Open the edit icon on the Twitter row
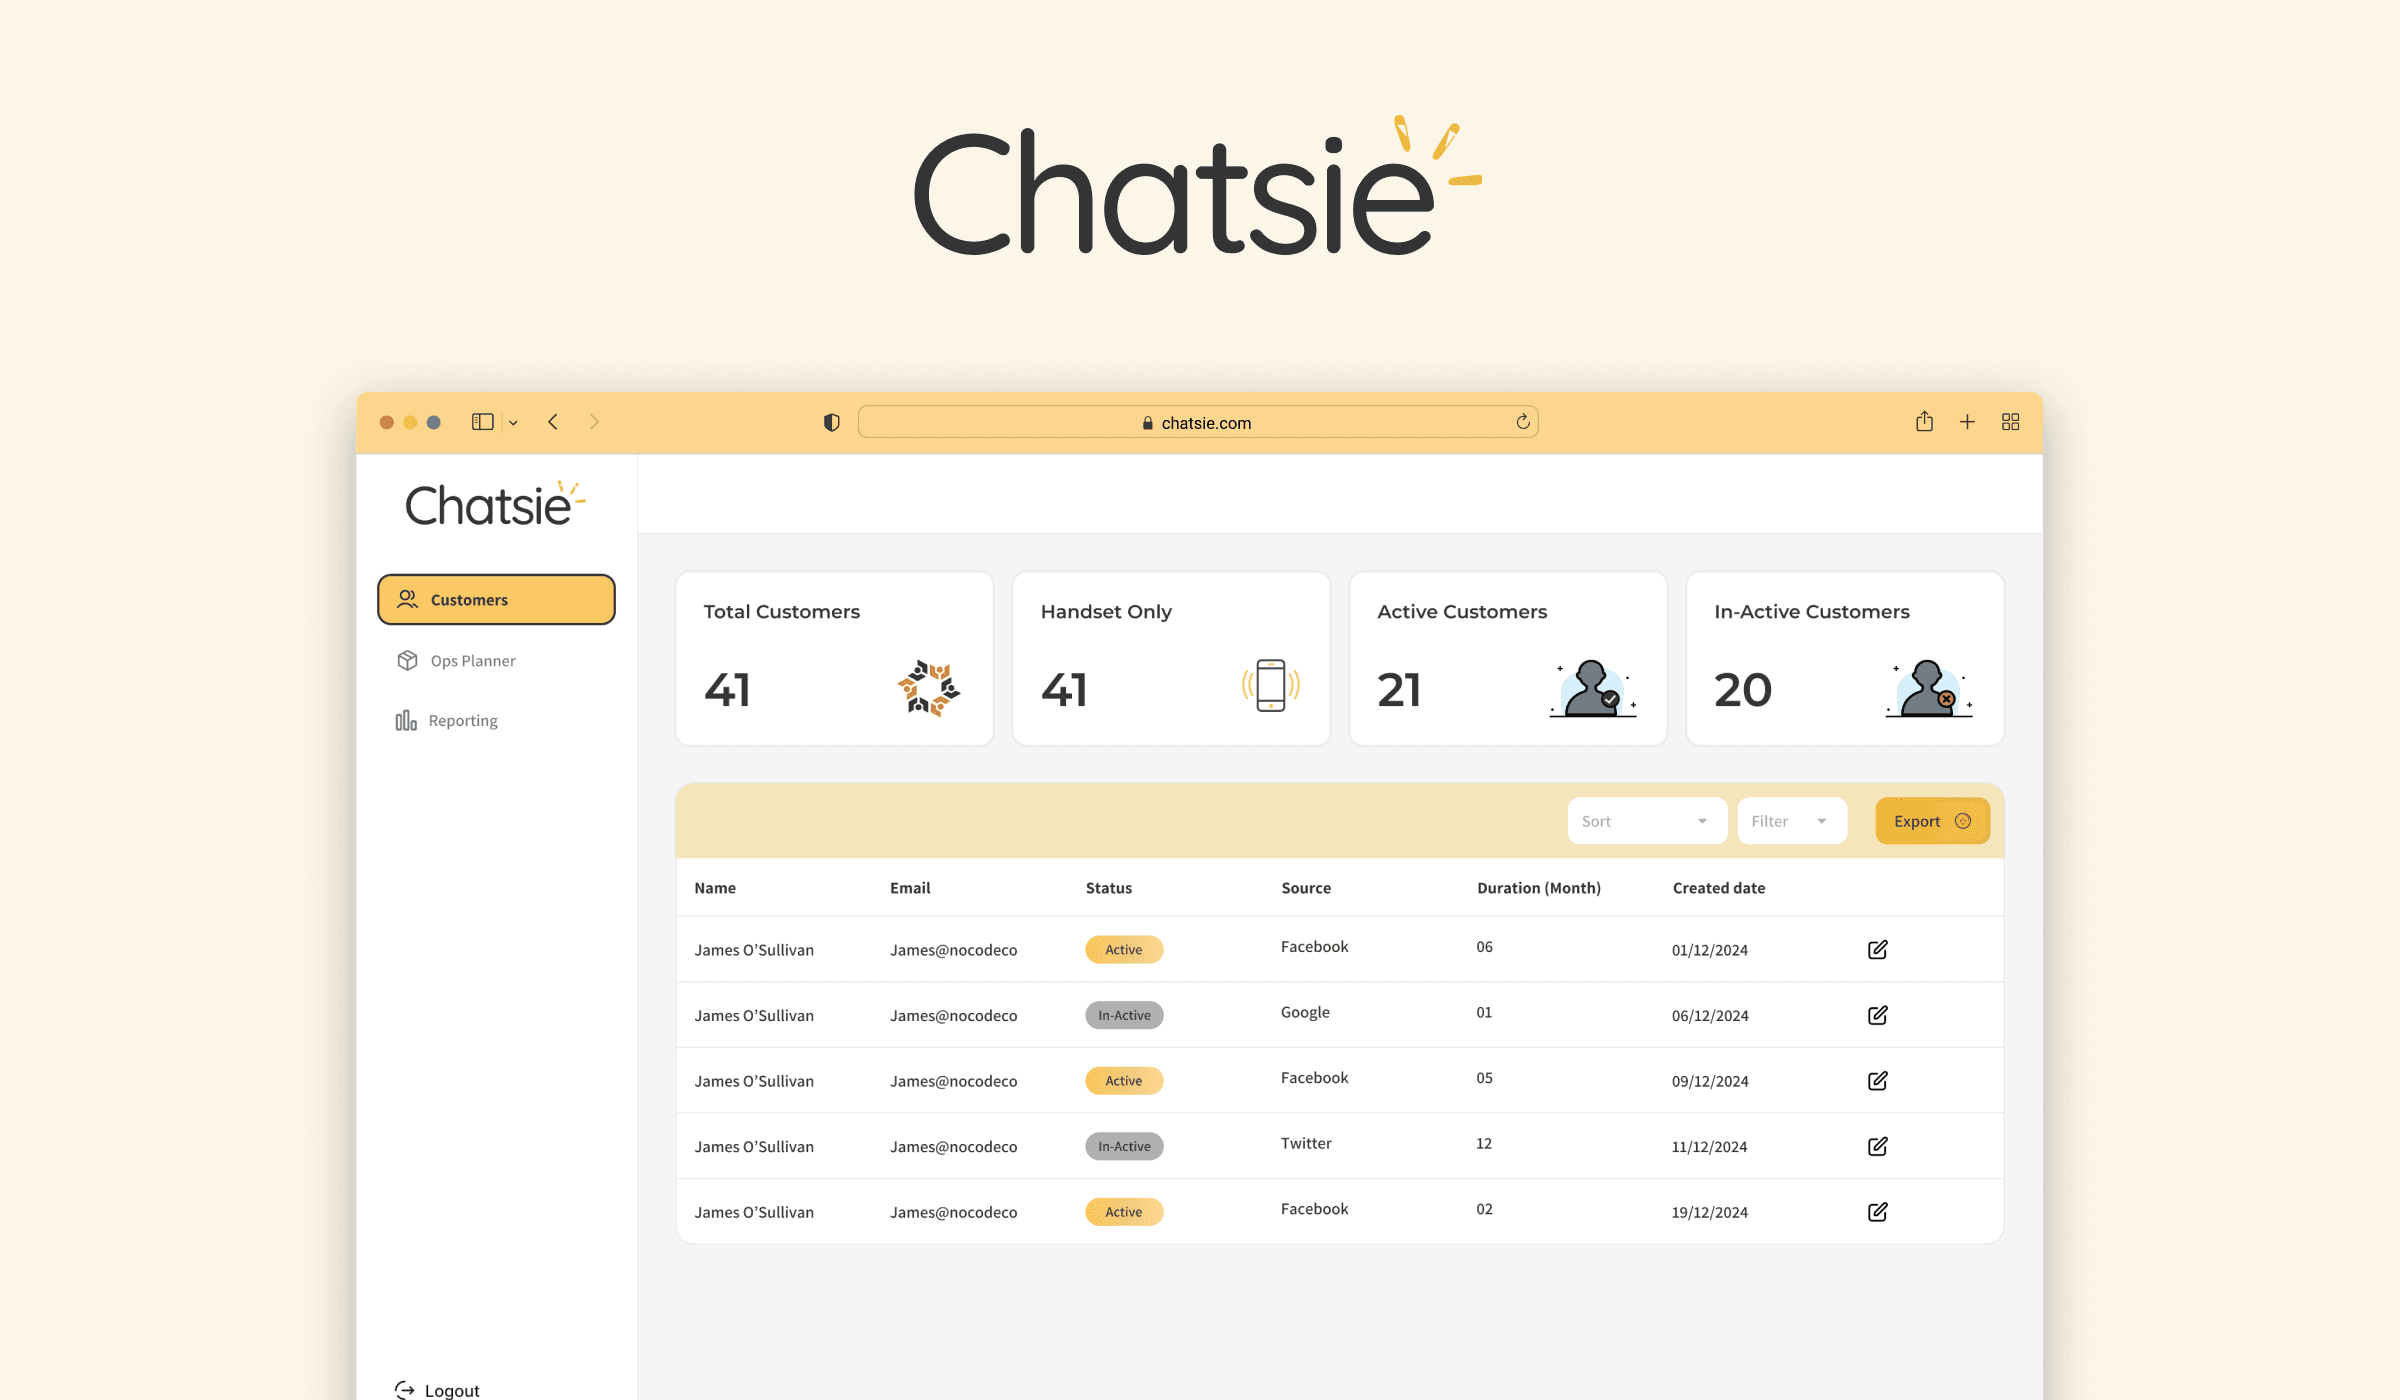Screen dimensions: 2400x1400 pos(1877,1146)
